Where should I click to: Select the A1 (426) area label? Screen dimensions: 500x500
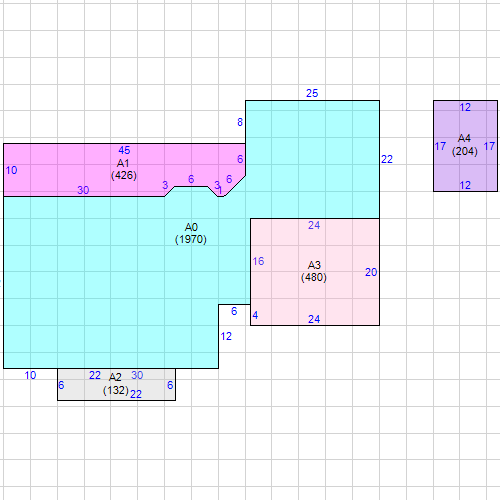point(124,169)
